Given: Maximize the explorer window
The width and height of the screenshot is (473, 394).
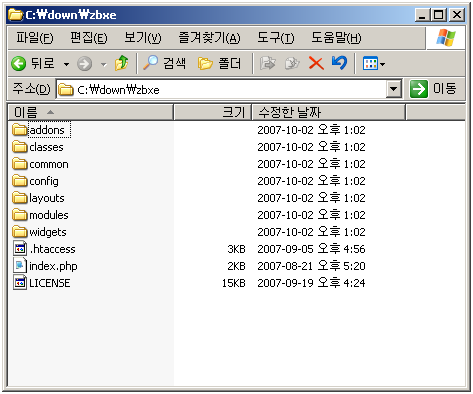Looking at the screenshot, I should pos(439,15).
